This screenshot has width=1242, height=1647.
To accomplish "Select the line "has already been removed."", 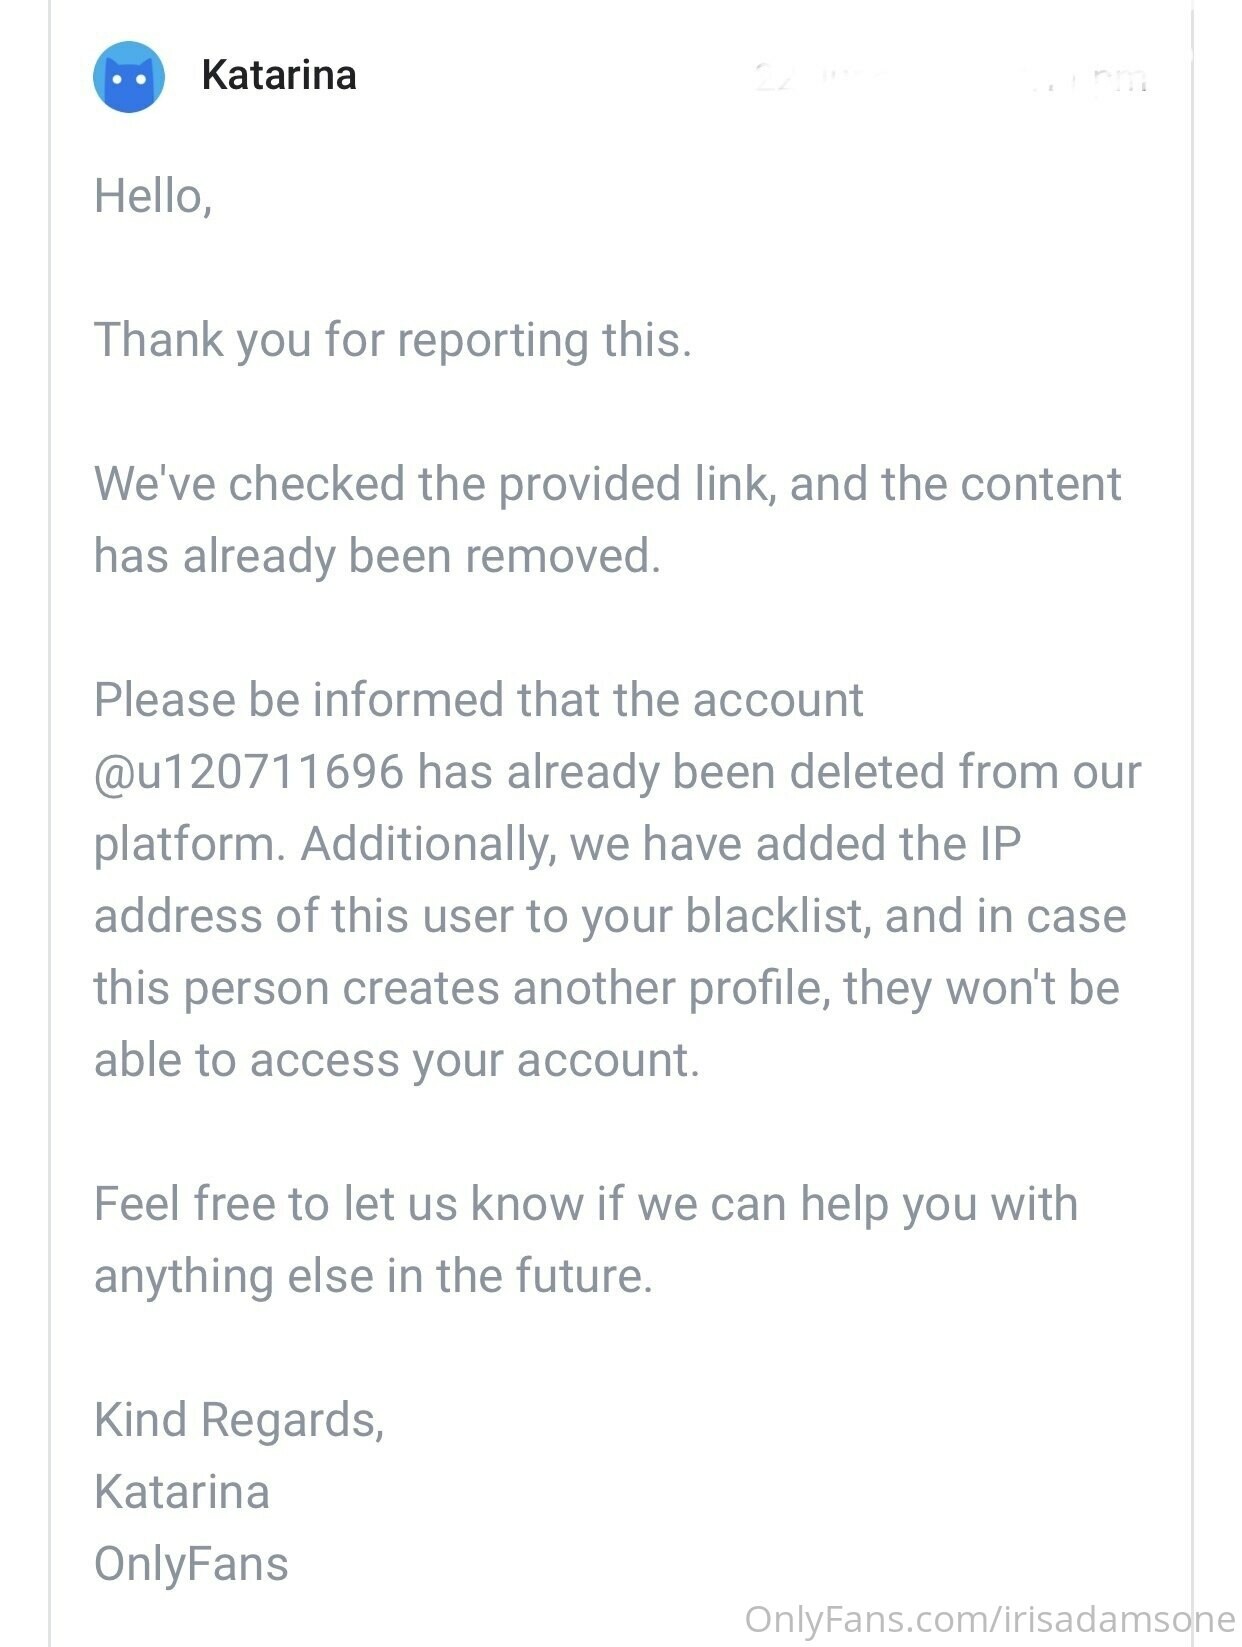I will pyautogui.click(x=378, y=556).
